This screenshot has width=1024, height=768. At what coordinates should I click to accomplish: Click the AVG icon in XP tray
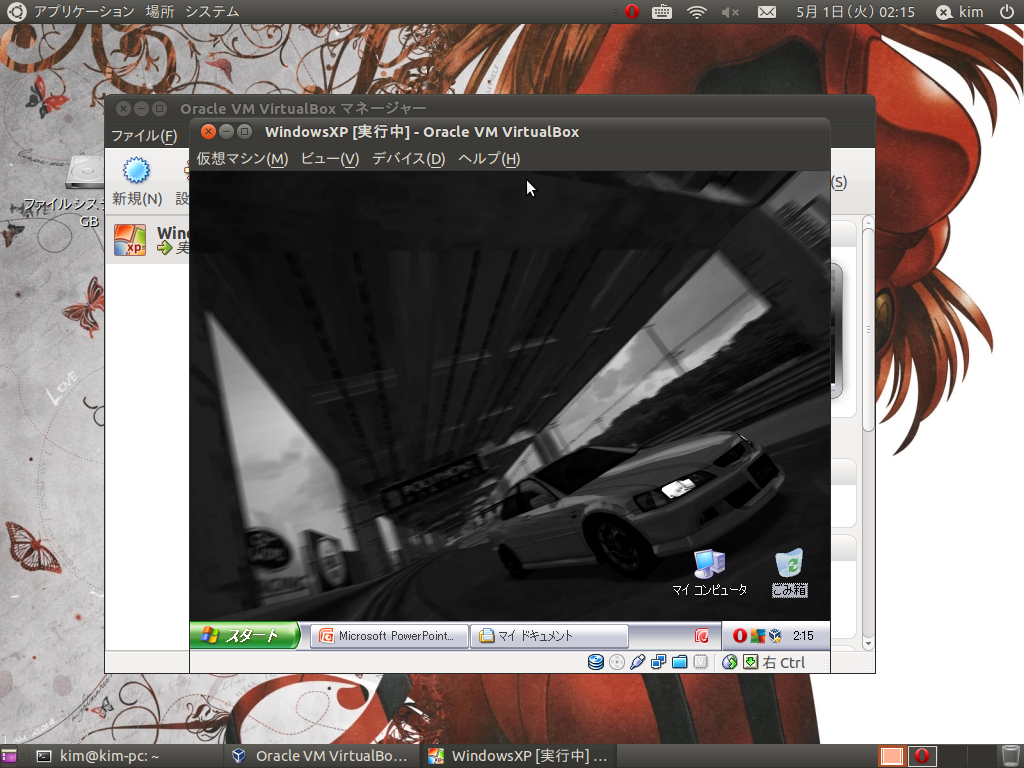pos(758,635)
